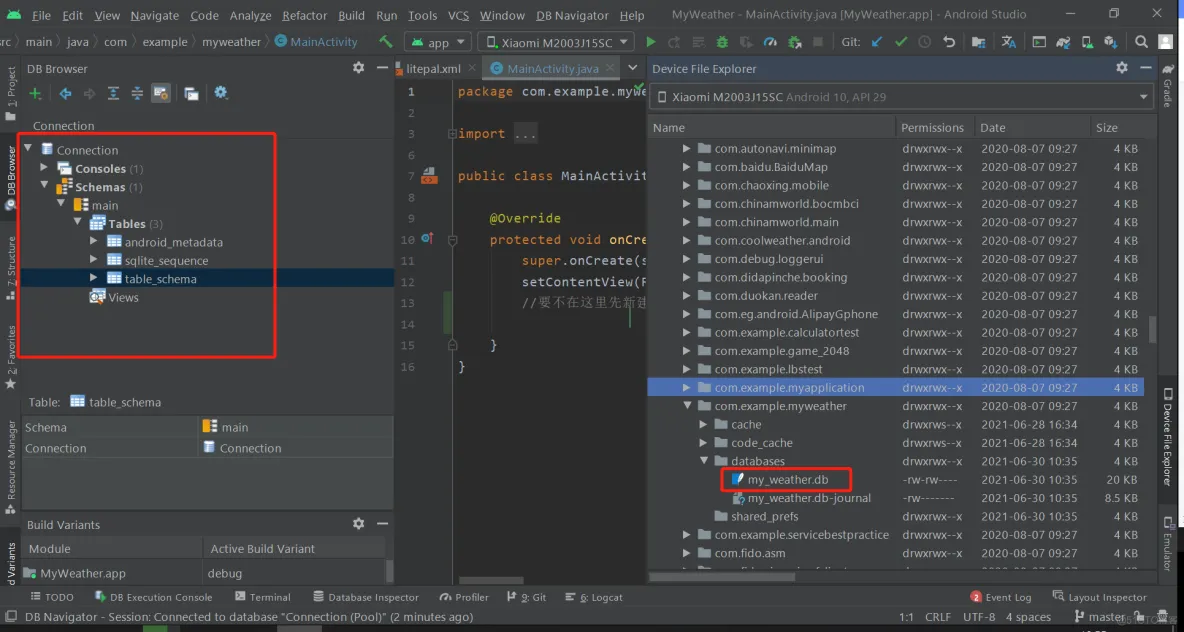Open DB Browser blue settings gear
Image resolution: width=1184 pixels, height=632 pixels.
(x=220, y=93)
